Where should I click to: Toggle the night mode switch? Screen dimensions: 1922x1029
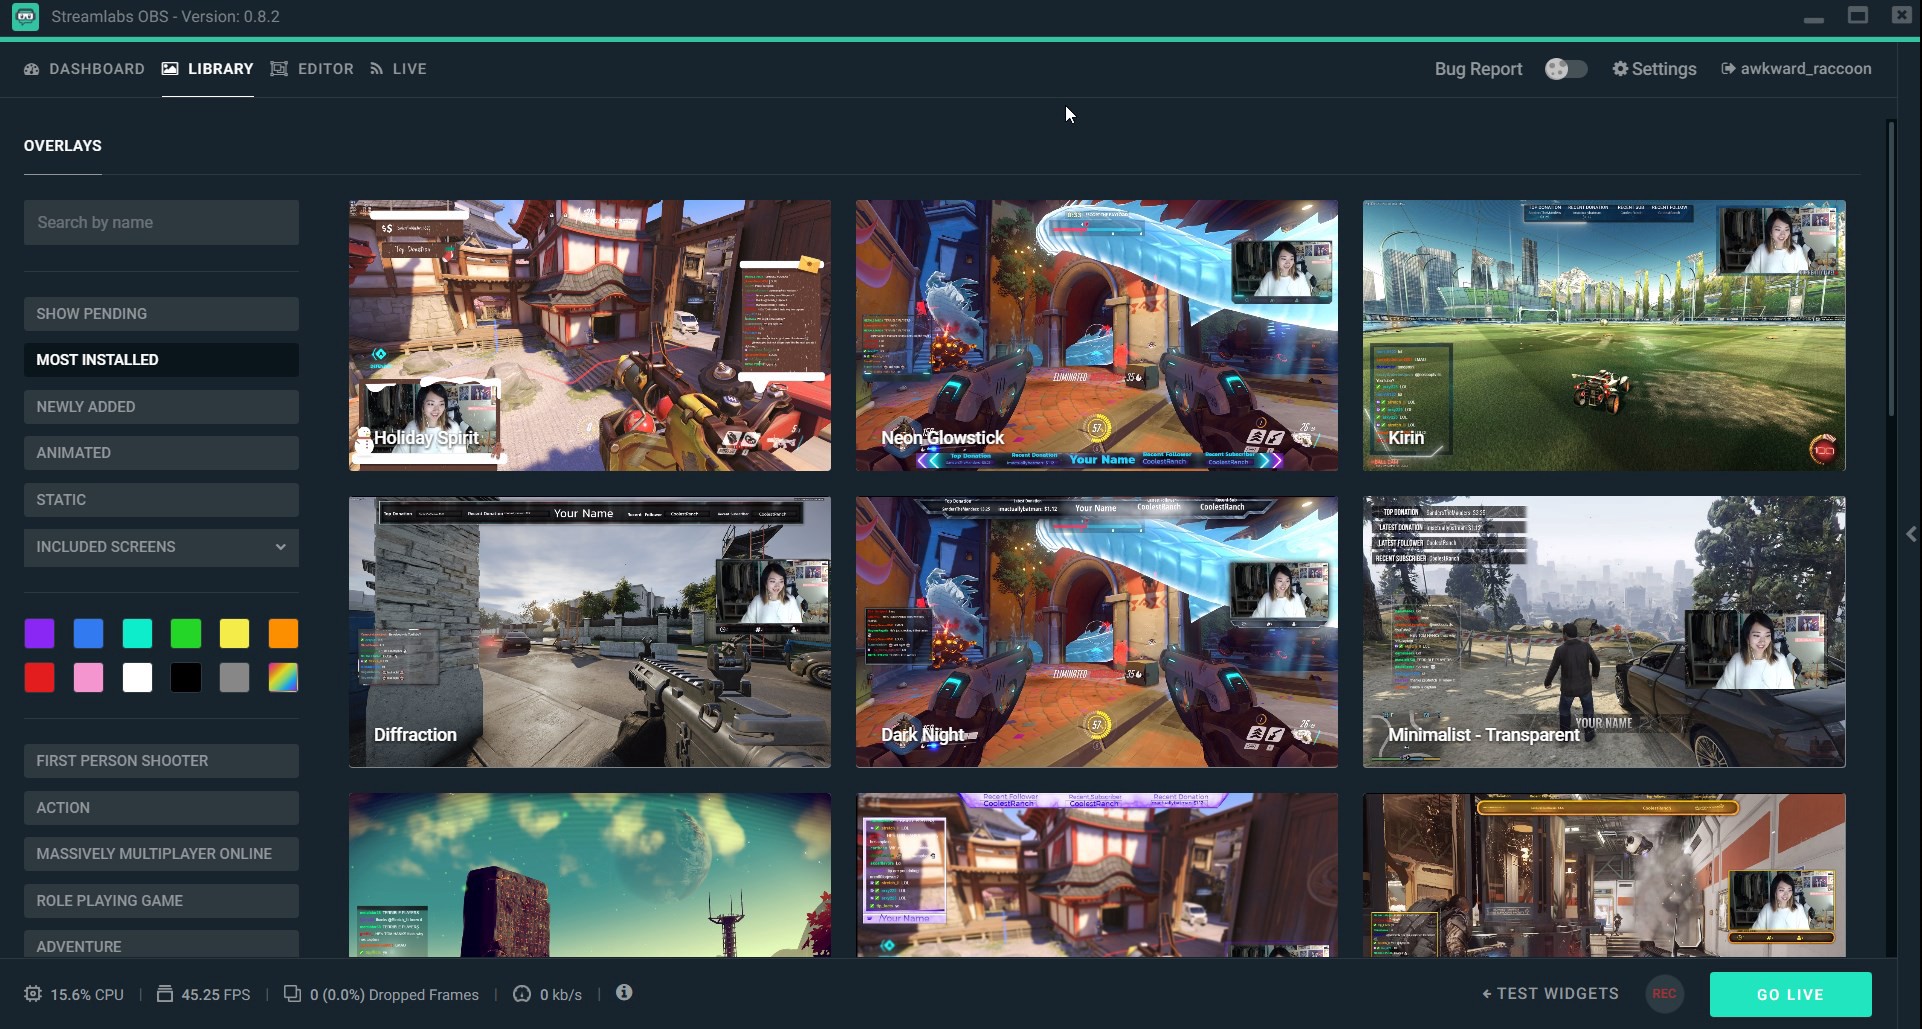[1565, 69]
